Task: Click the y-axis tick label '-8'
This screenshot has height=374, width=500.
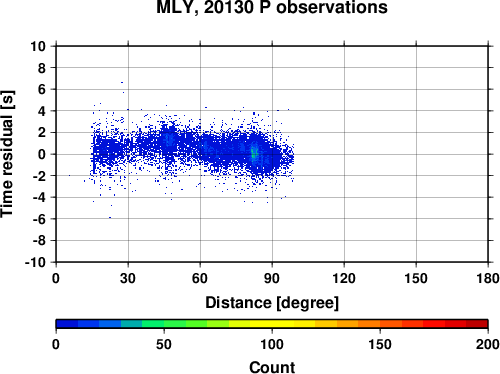Action: tap(39, 241)
